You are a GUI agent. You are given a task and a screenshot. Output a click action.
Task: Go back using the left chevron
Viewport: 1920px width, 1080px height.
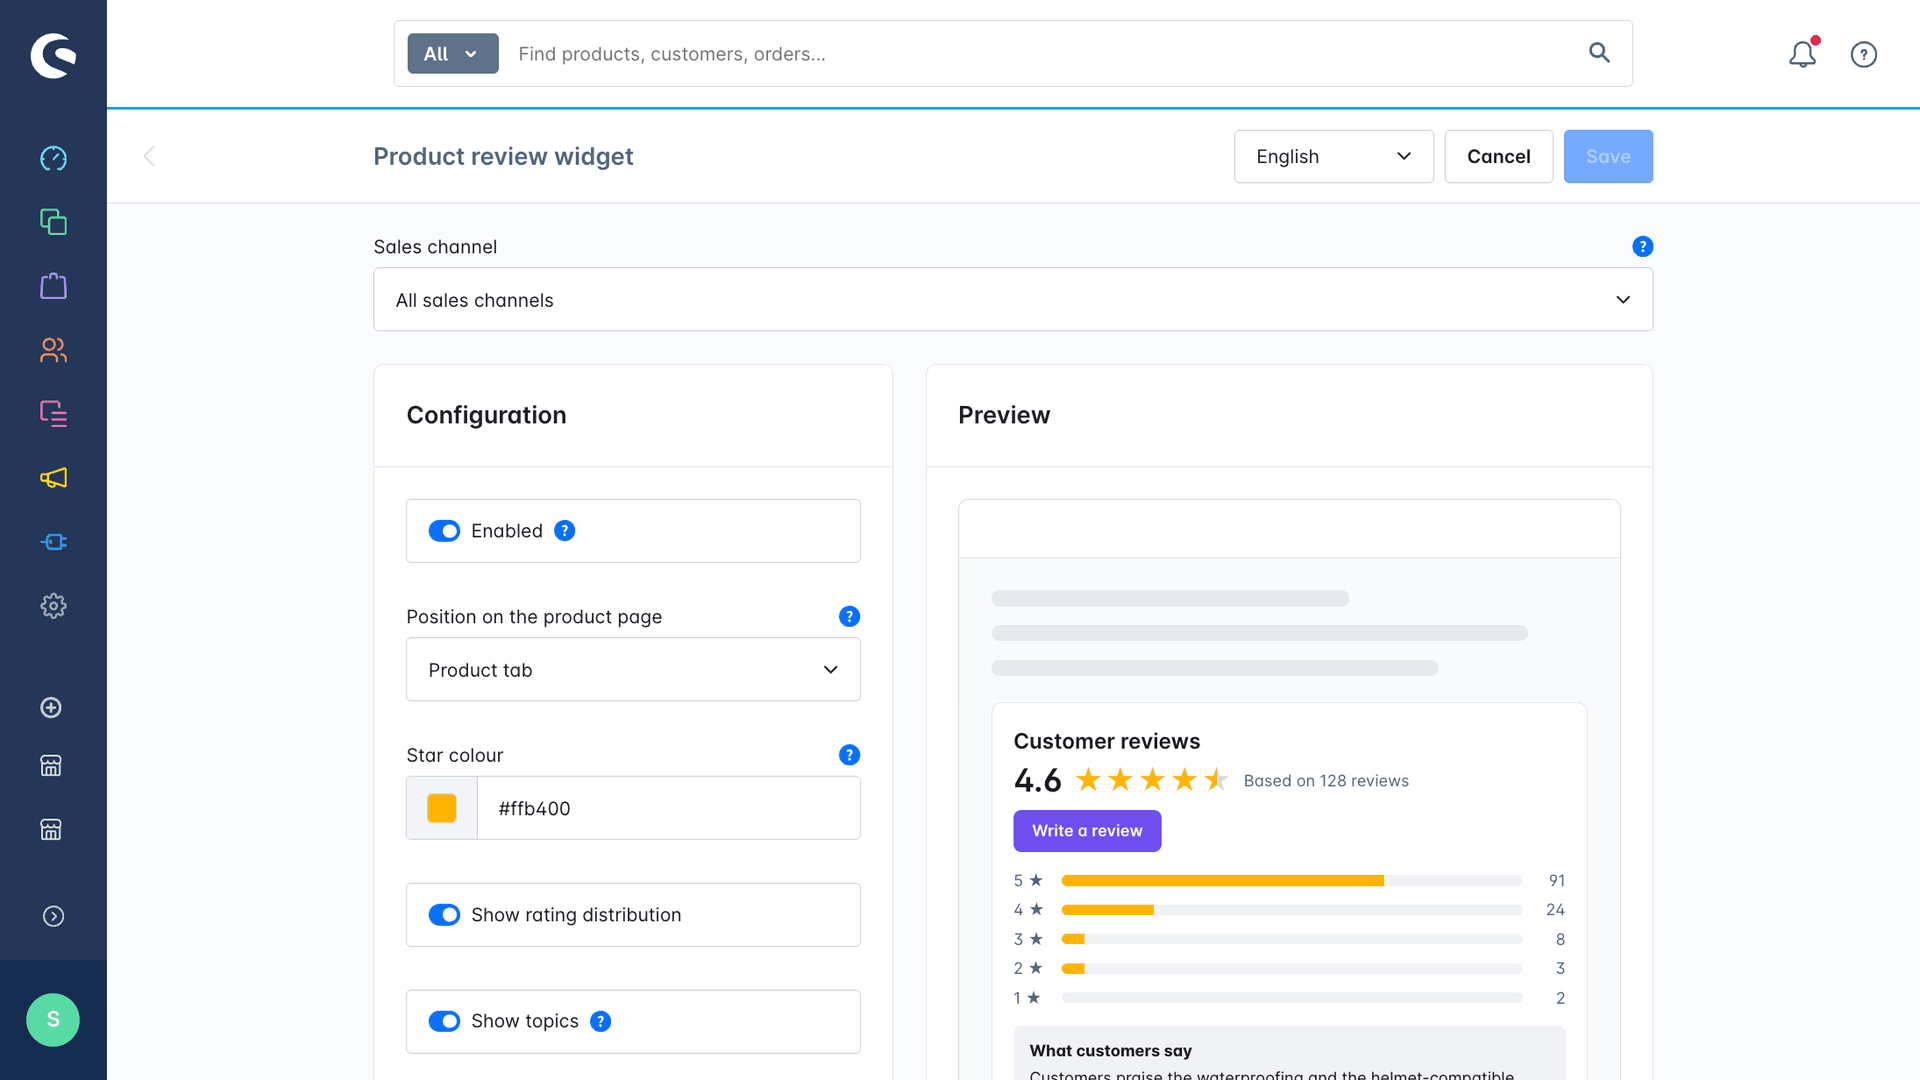(x=149, y=156)
